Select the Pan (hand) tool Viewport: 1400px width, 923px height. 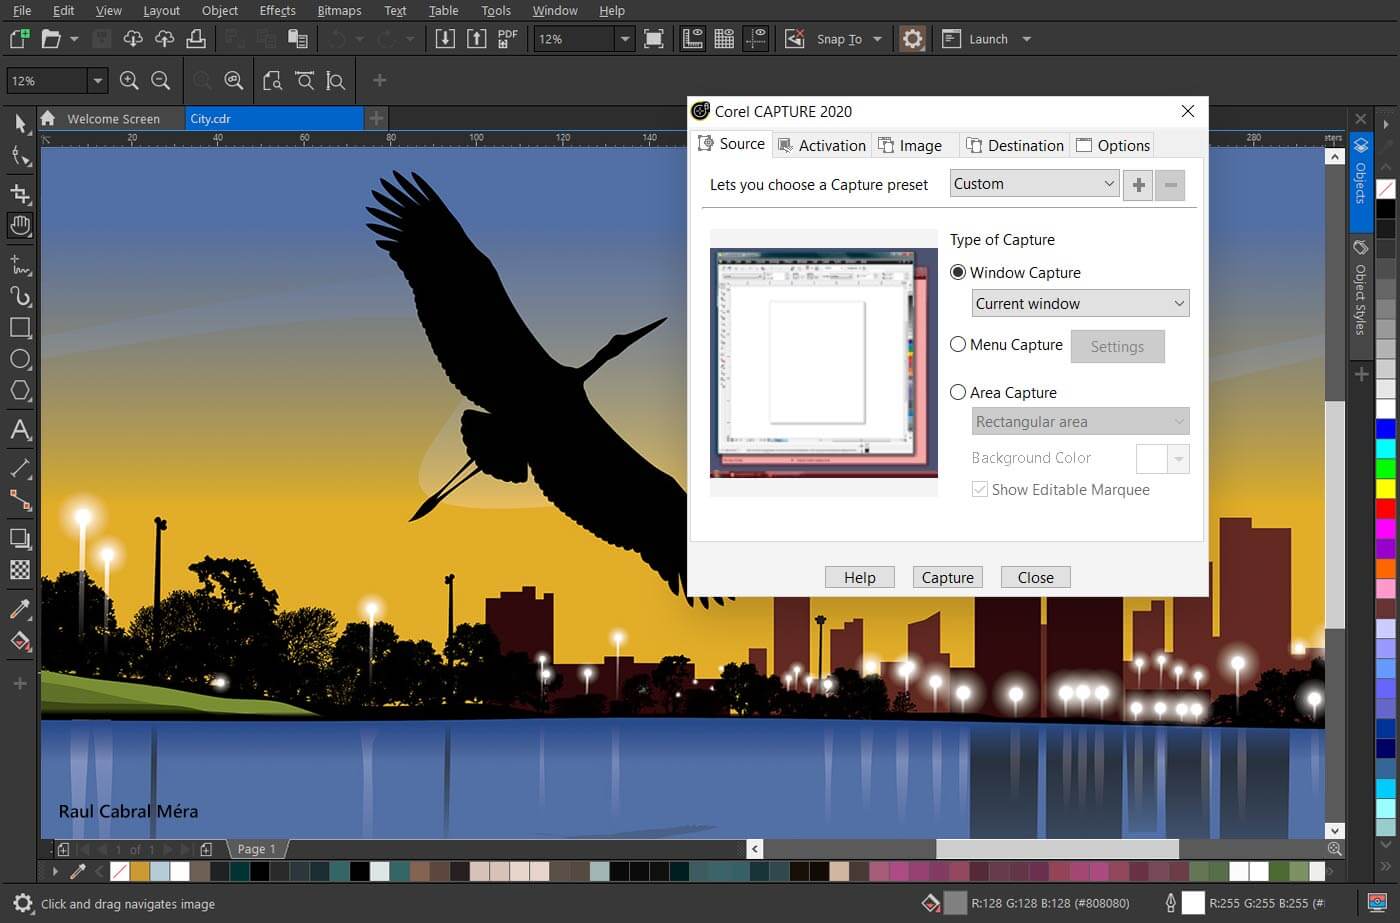pos(20,226)
